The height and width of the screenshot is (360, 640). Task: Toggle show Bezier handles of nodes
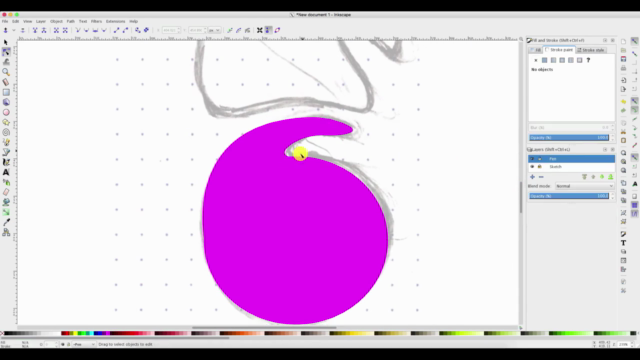[268, 30]
